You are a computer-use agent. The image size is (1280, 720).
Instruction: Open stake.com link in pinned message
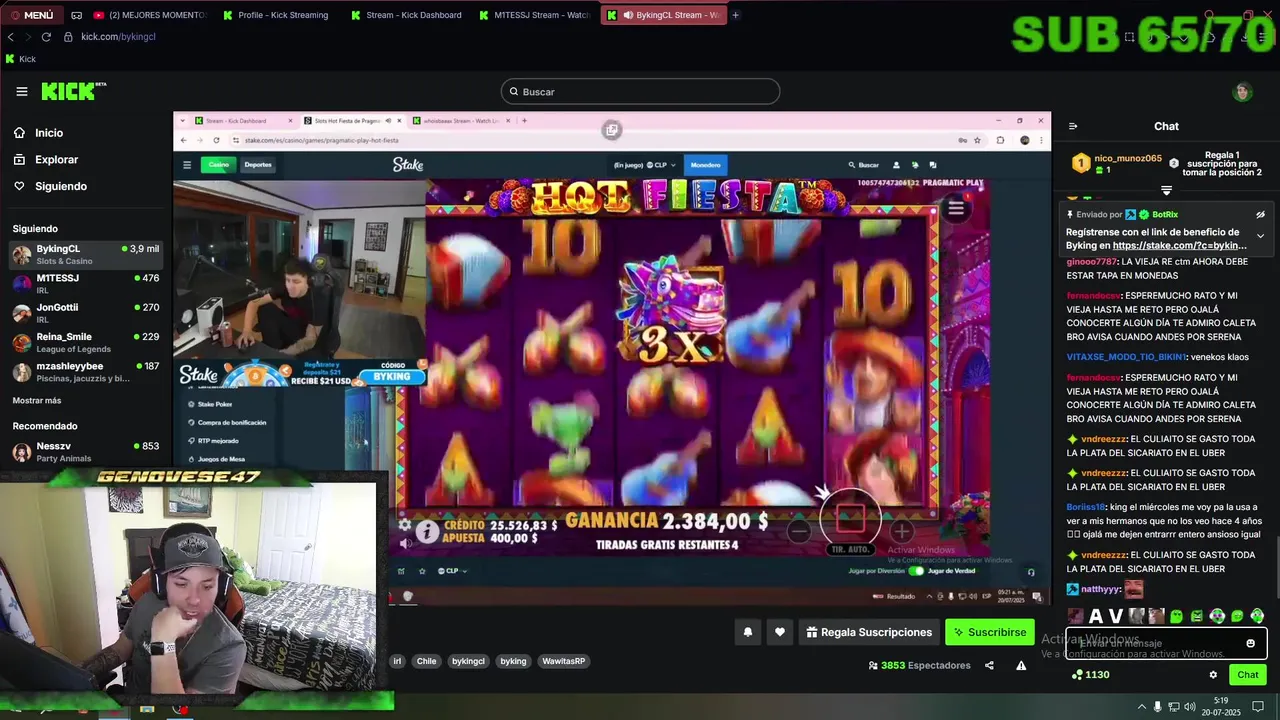(1180, 245)
